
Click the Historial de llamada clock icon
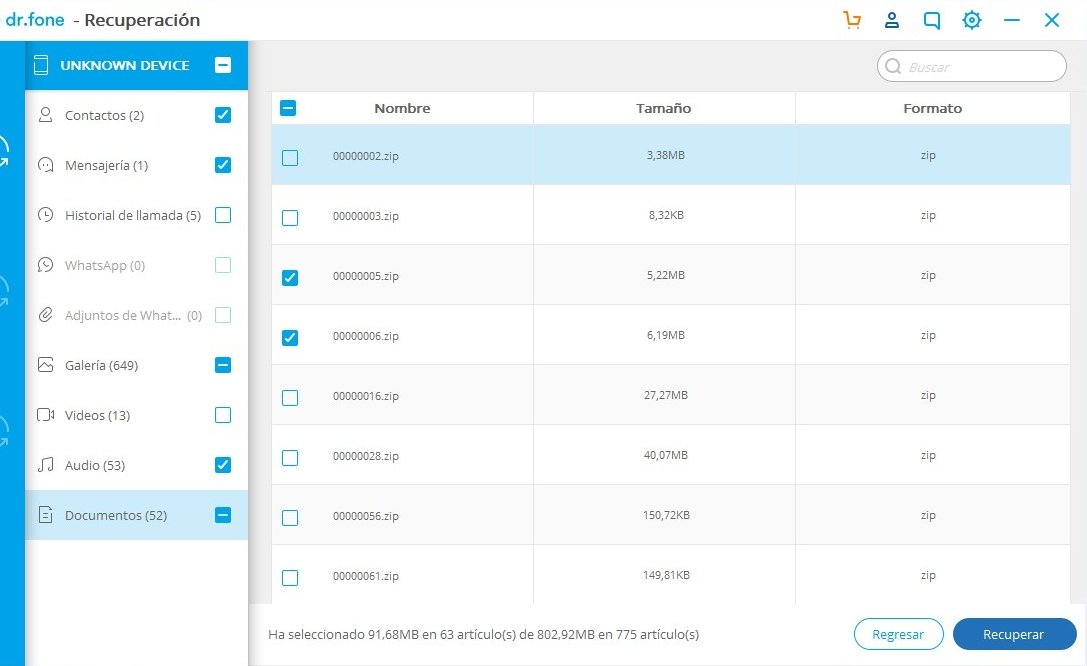[x=46, y=215]
